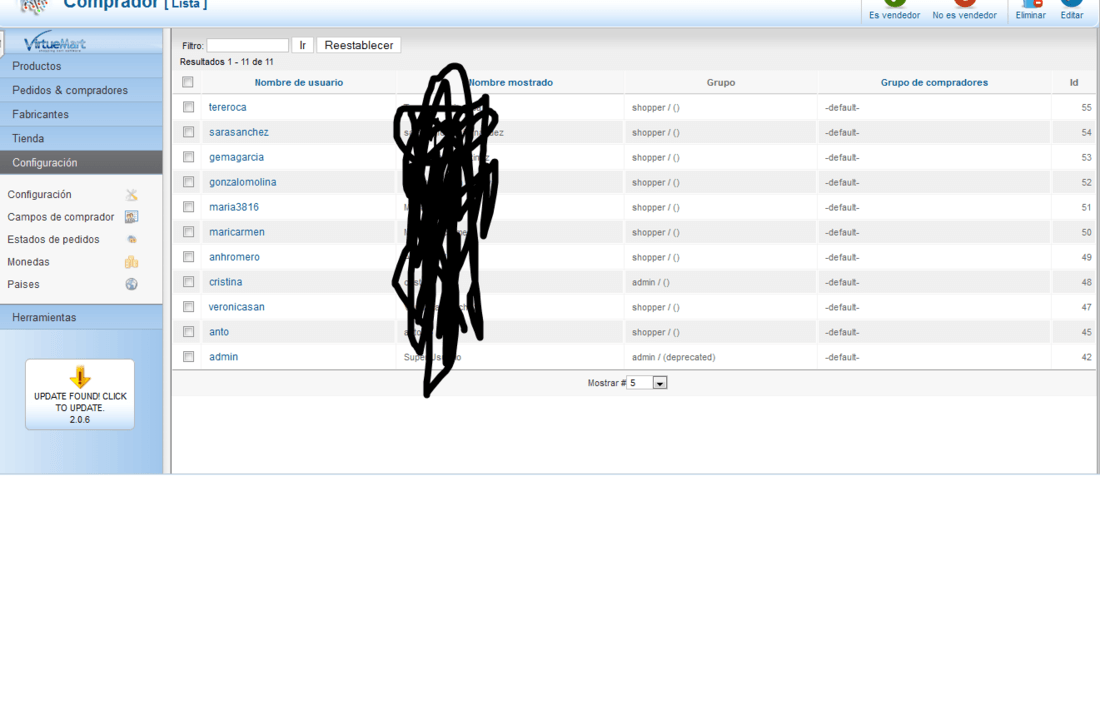Check the box for admin user
The width and height of the screenshot is (1100, 719).
(x=189, y=356)
